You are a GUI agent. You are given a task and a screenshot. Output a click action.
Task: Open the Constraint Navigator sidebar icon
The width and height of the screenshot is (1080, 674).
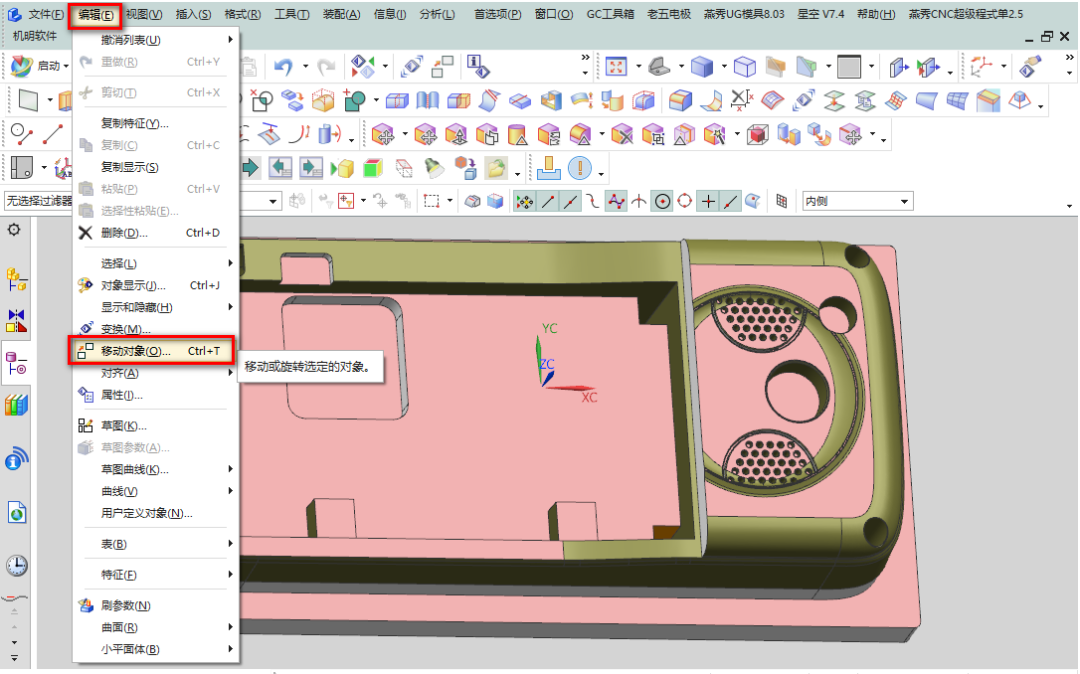point(16,320)
